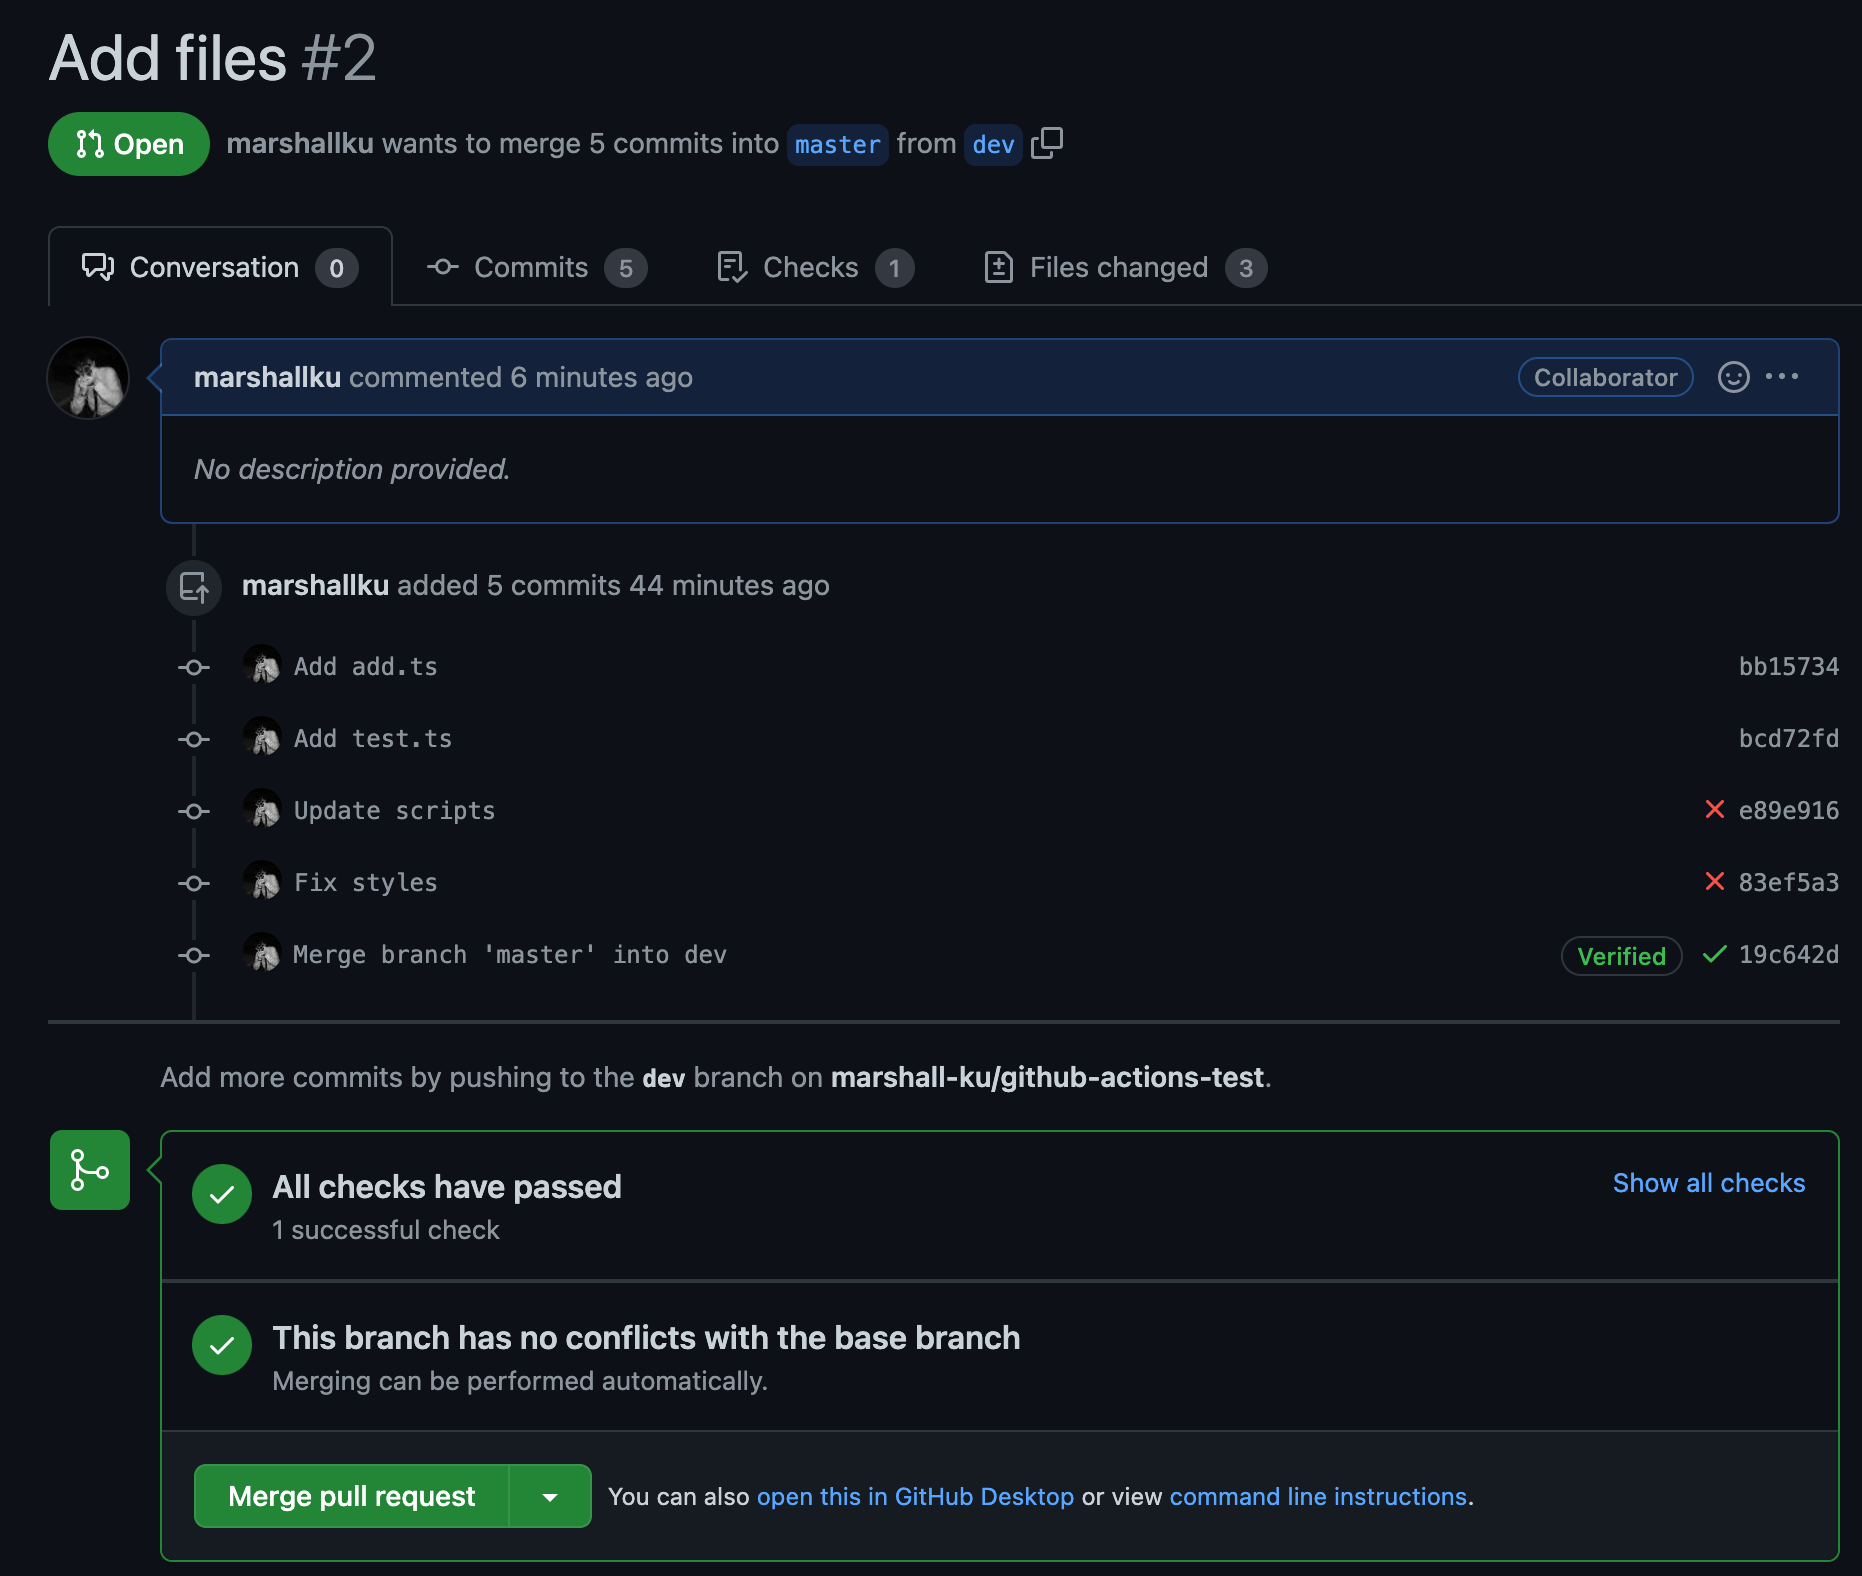This screenshot has height=1576, width=1862.
Task: Open the emoji reaction picker on the comment
Action: tap(1732, 377)
